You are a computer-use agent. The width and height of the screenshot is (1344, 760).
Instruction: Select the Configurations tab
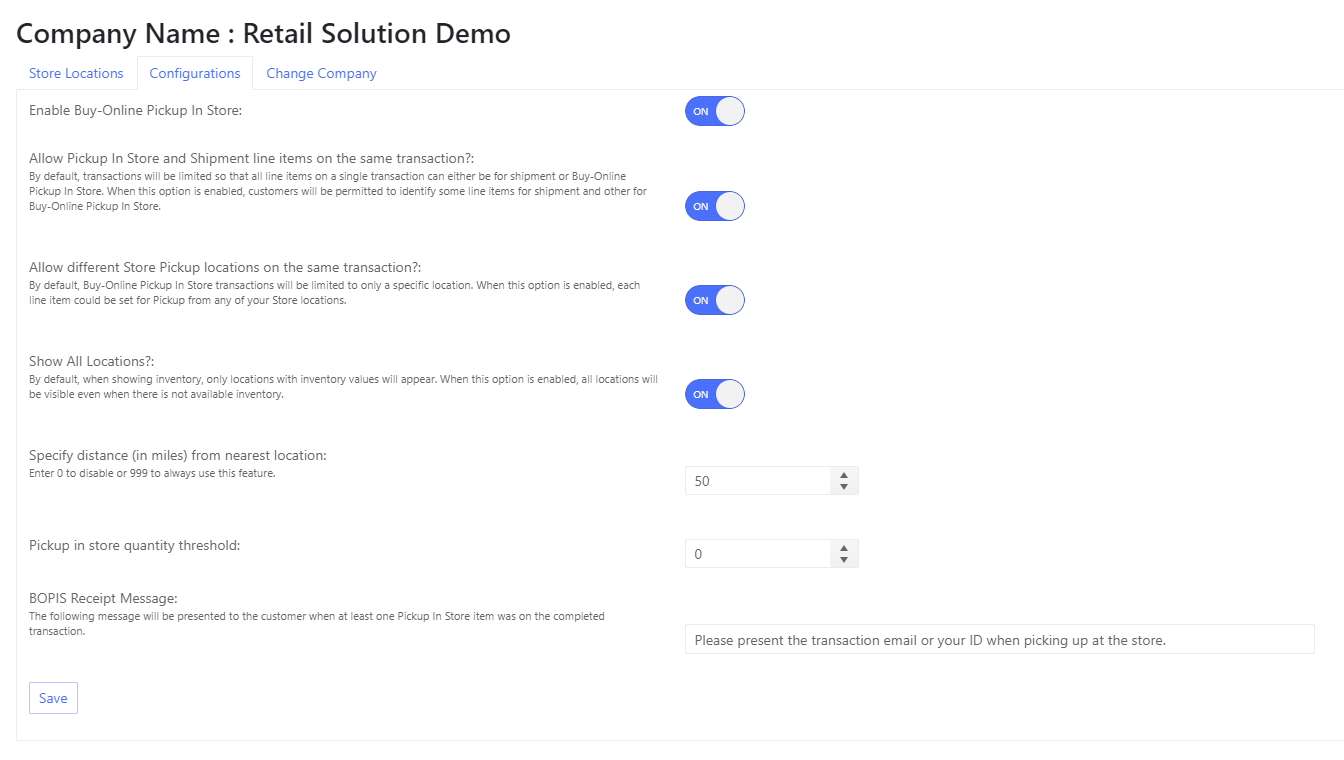(195, 72)
